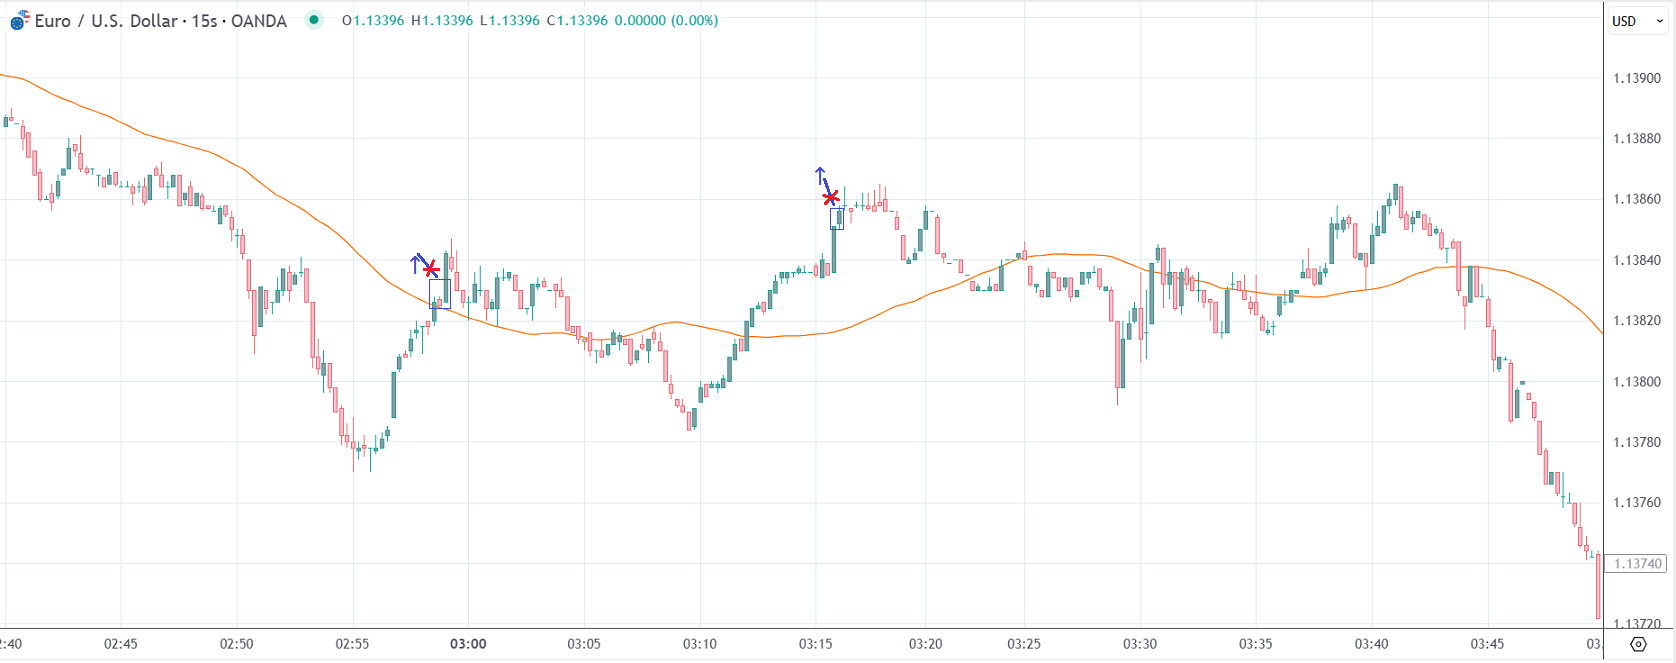The image size is (1676, 663).
Task: Open the USD currency dropdown
Action: [1638, 21]
